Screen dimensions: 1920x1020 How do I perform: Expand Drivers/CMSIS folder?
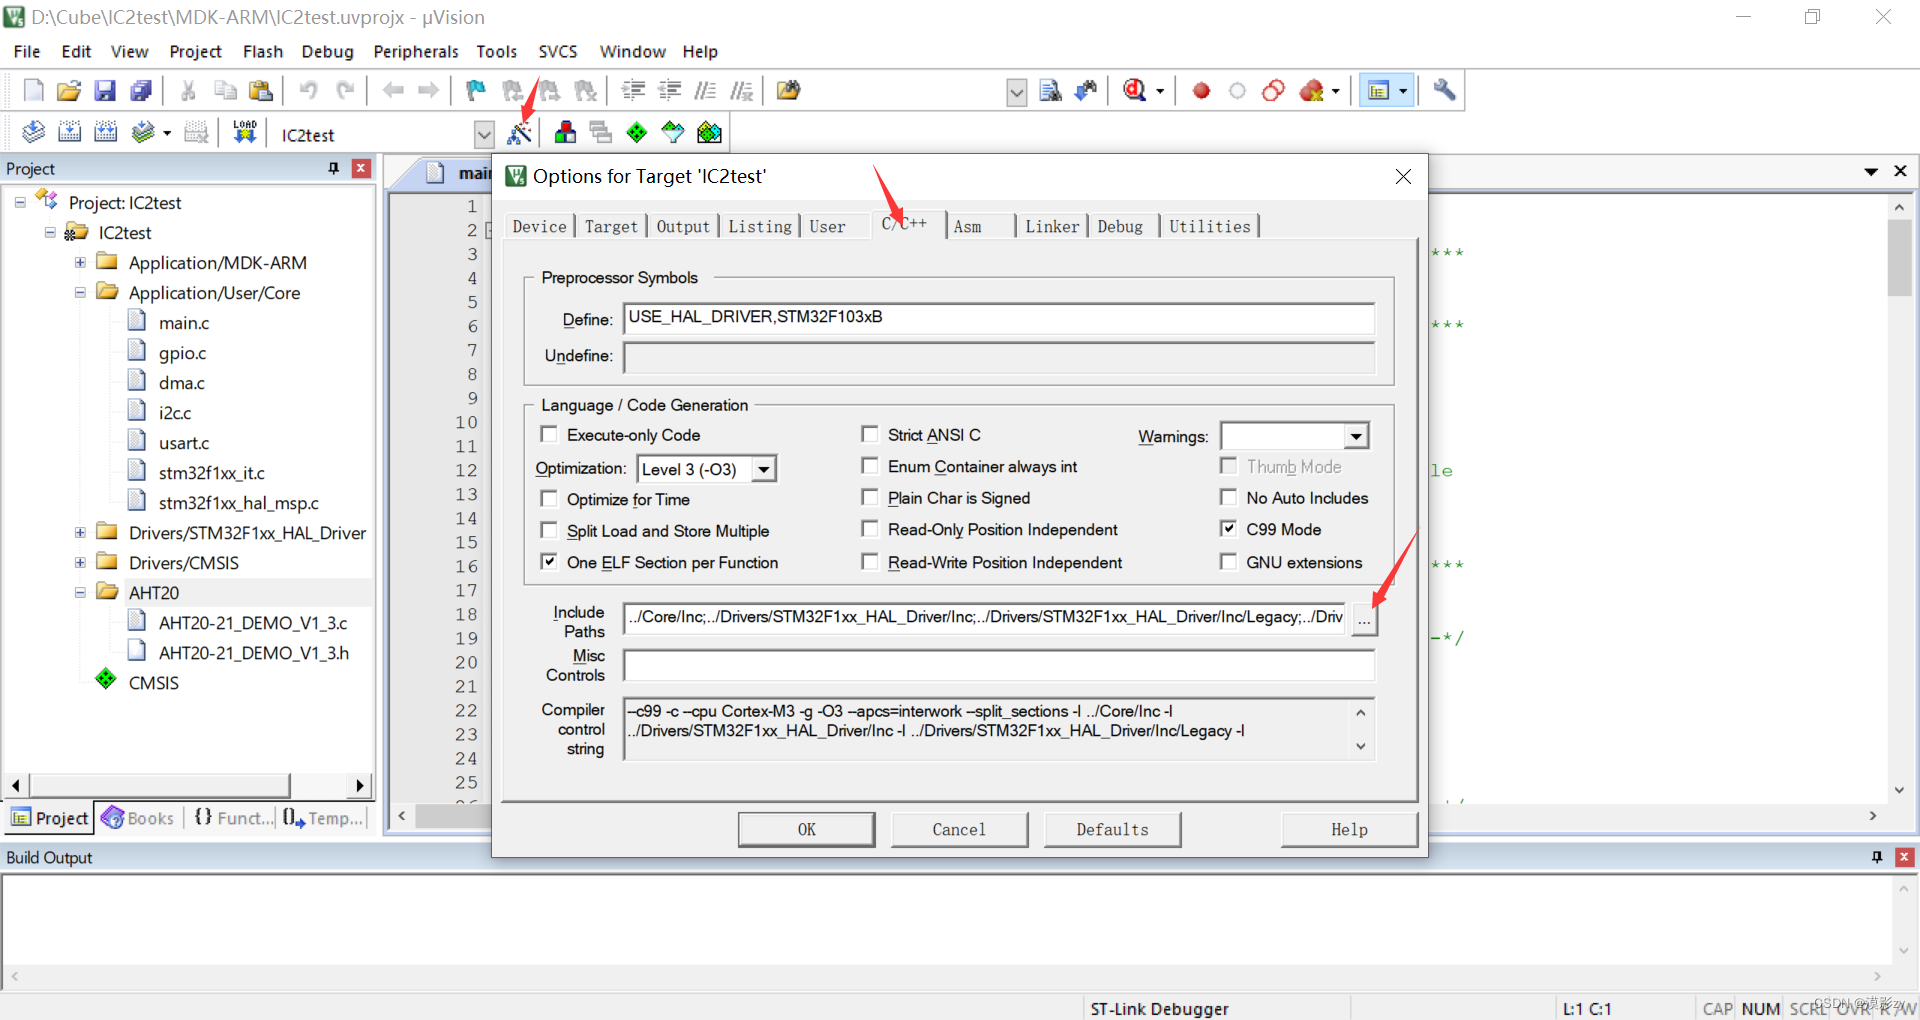(80, 562)
